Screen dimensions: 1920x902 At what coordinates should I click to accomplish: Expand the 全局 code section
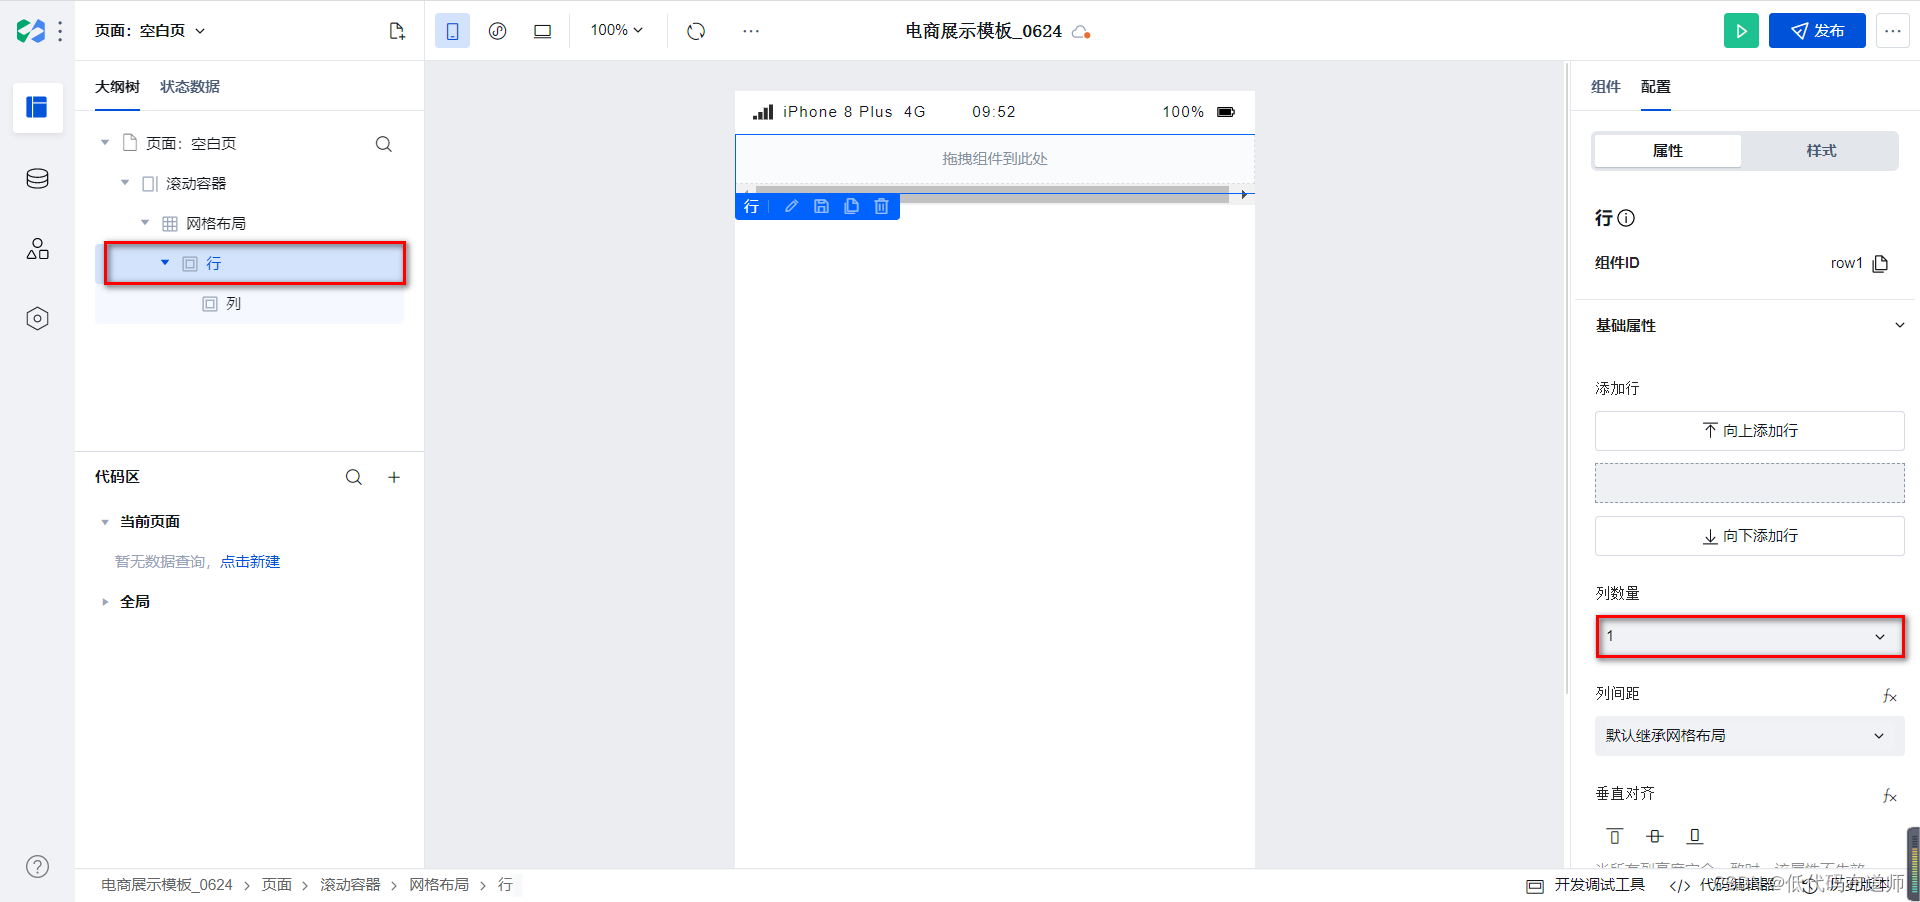[105, 602]
